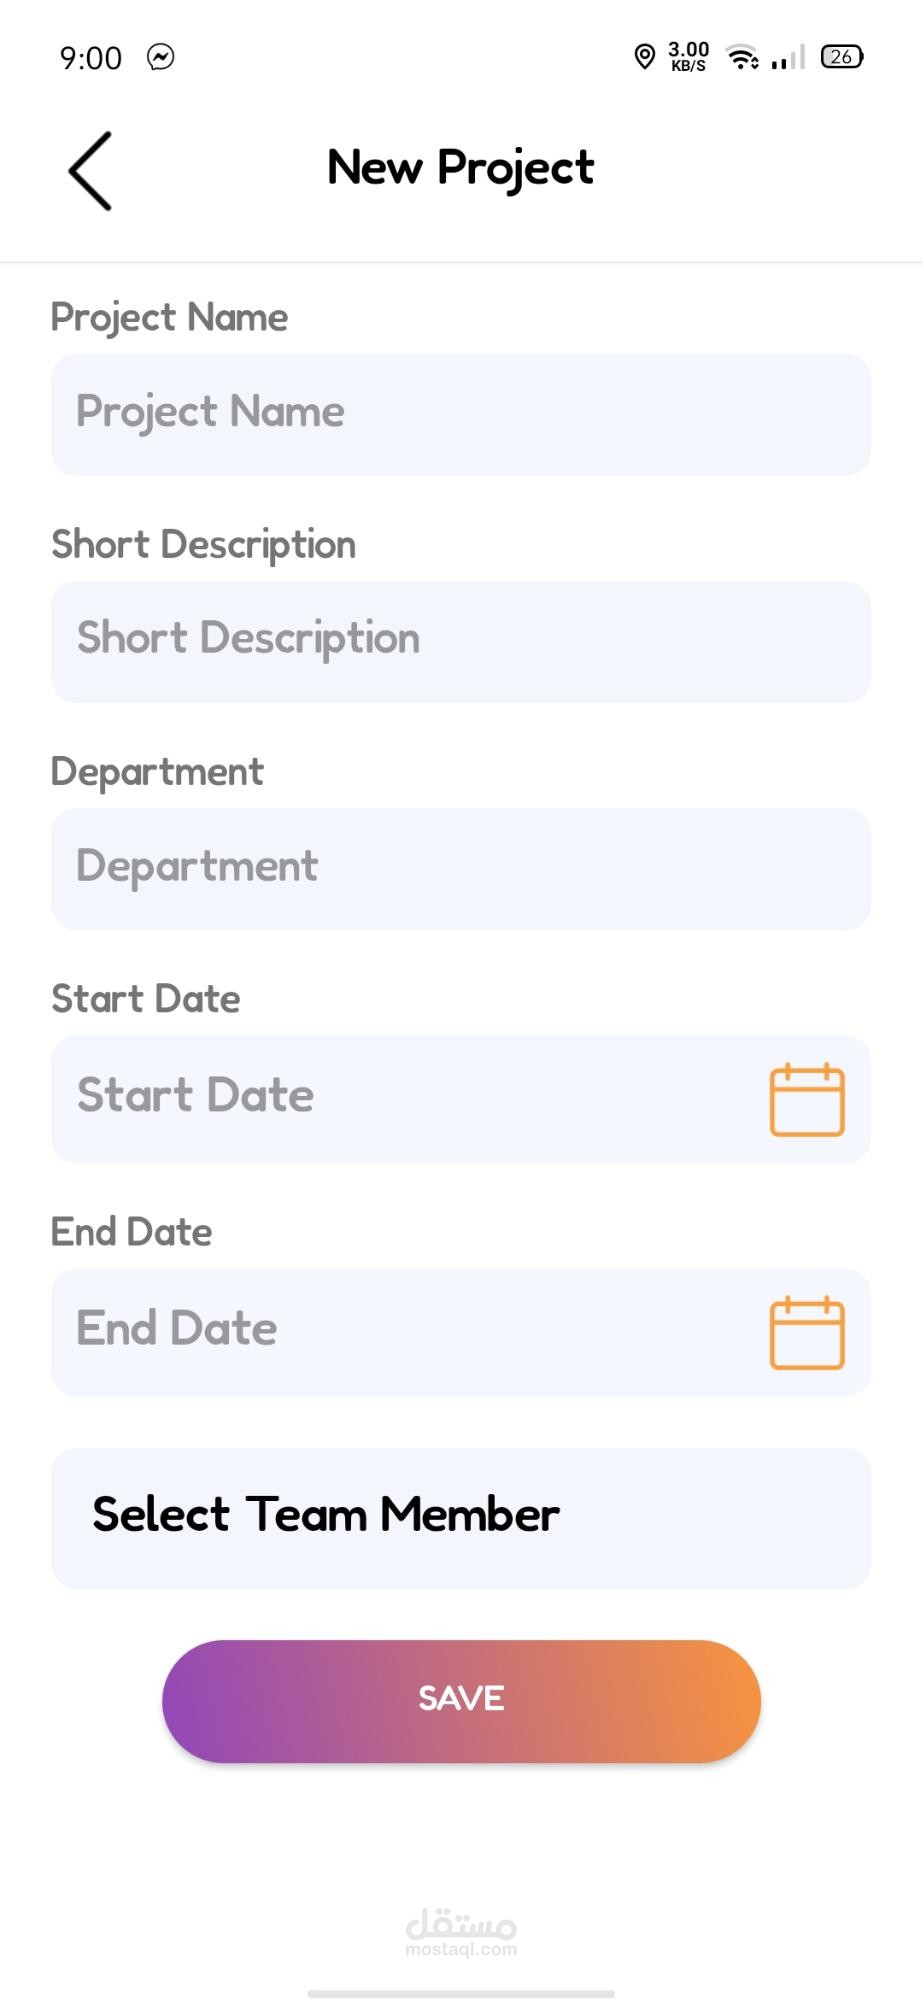The height and width of the screenshot is (1999, 923).
Task: Tap the network speed KB/S indicator
Action: 688,57
